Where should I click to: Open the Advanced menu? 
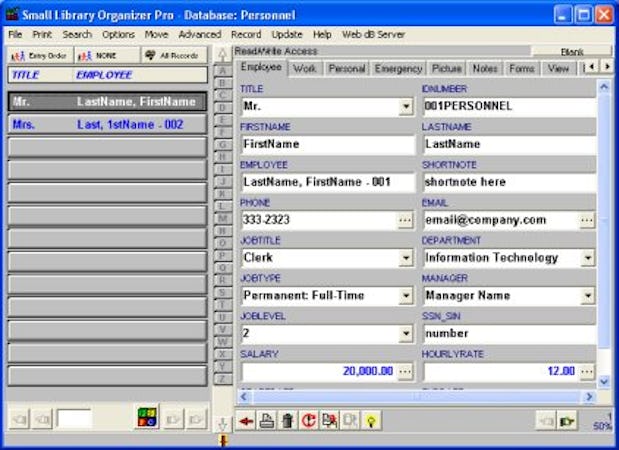200,34
